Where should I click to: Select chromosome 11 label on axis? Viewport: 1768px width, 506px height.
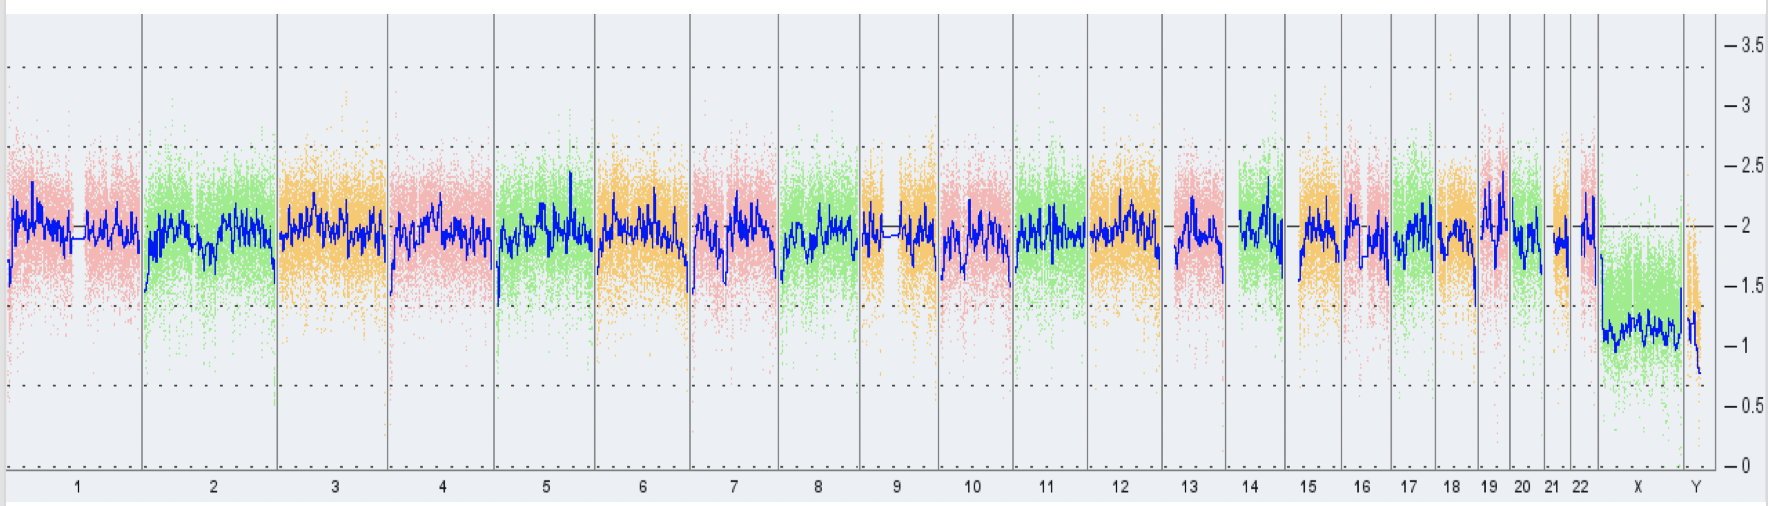[1046, 487]
